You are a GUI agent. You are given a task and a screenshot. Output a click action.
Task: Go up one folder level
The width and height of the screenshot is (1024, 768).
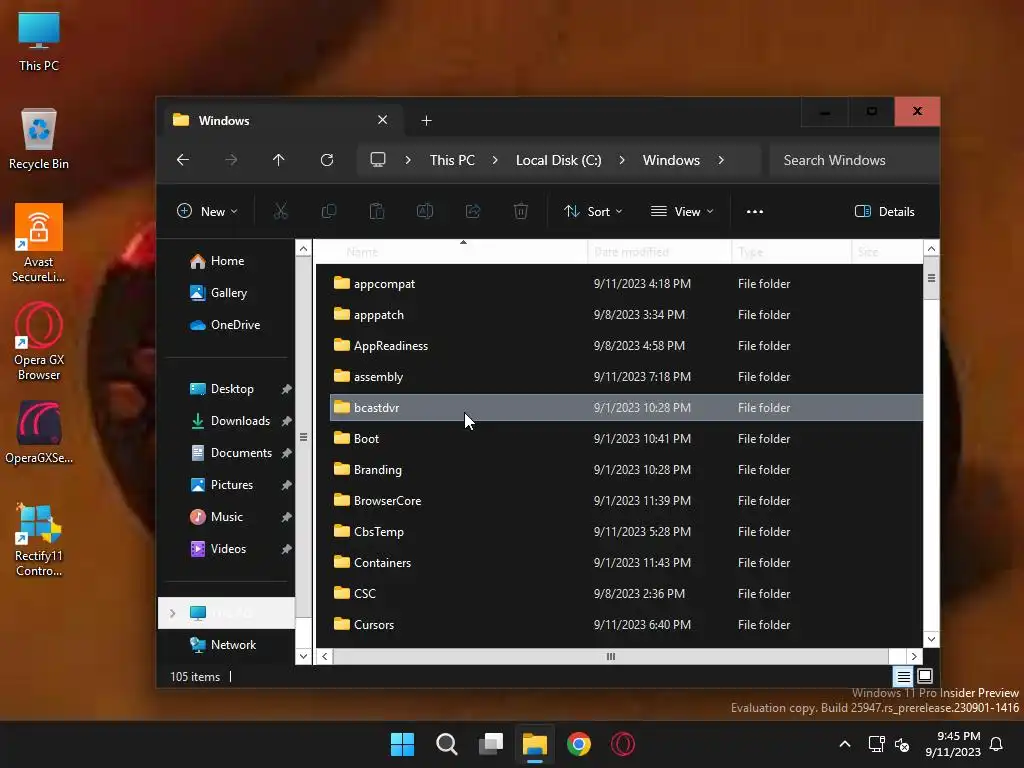click(x=279, y=160)
